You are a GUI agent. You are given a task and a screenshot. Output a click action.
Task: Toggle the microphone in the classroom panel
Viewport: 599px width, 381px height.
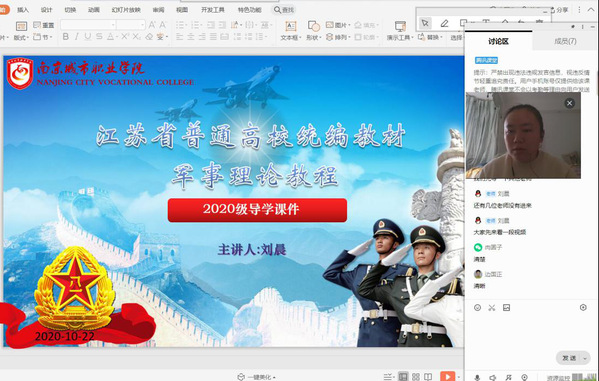tap(477, 377)
